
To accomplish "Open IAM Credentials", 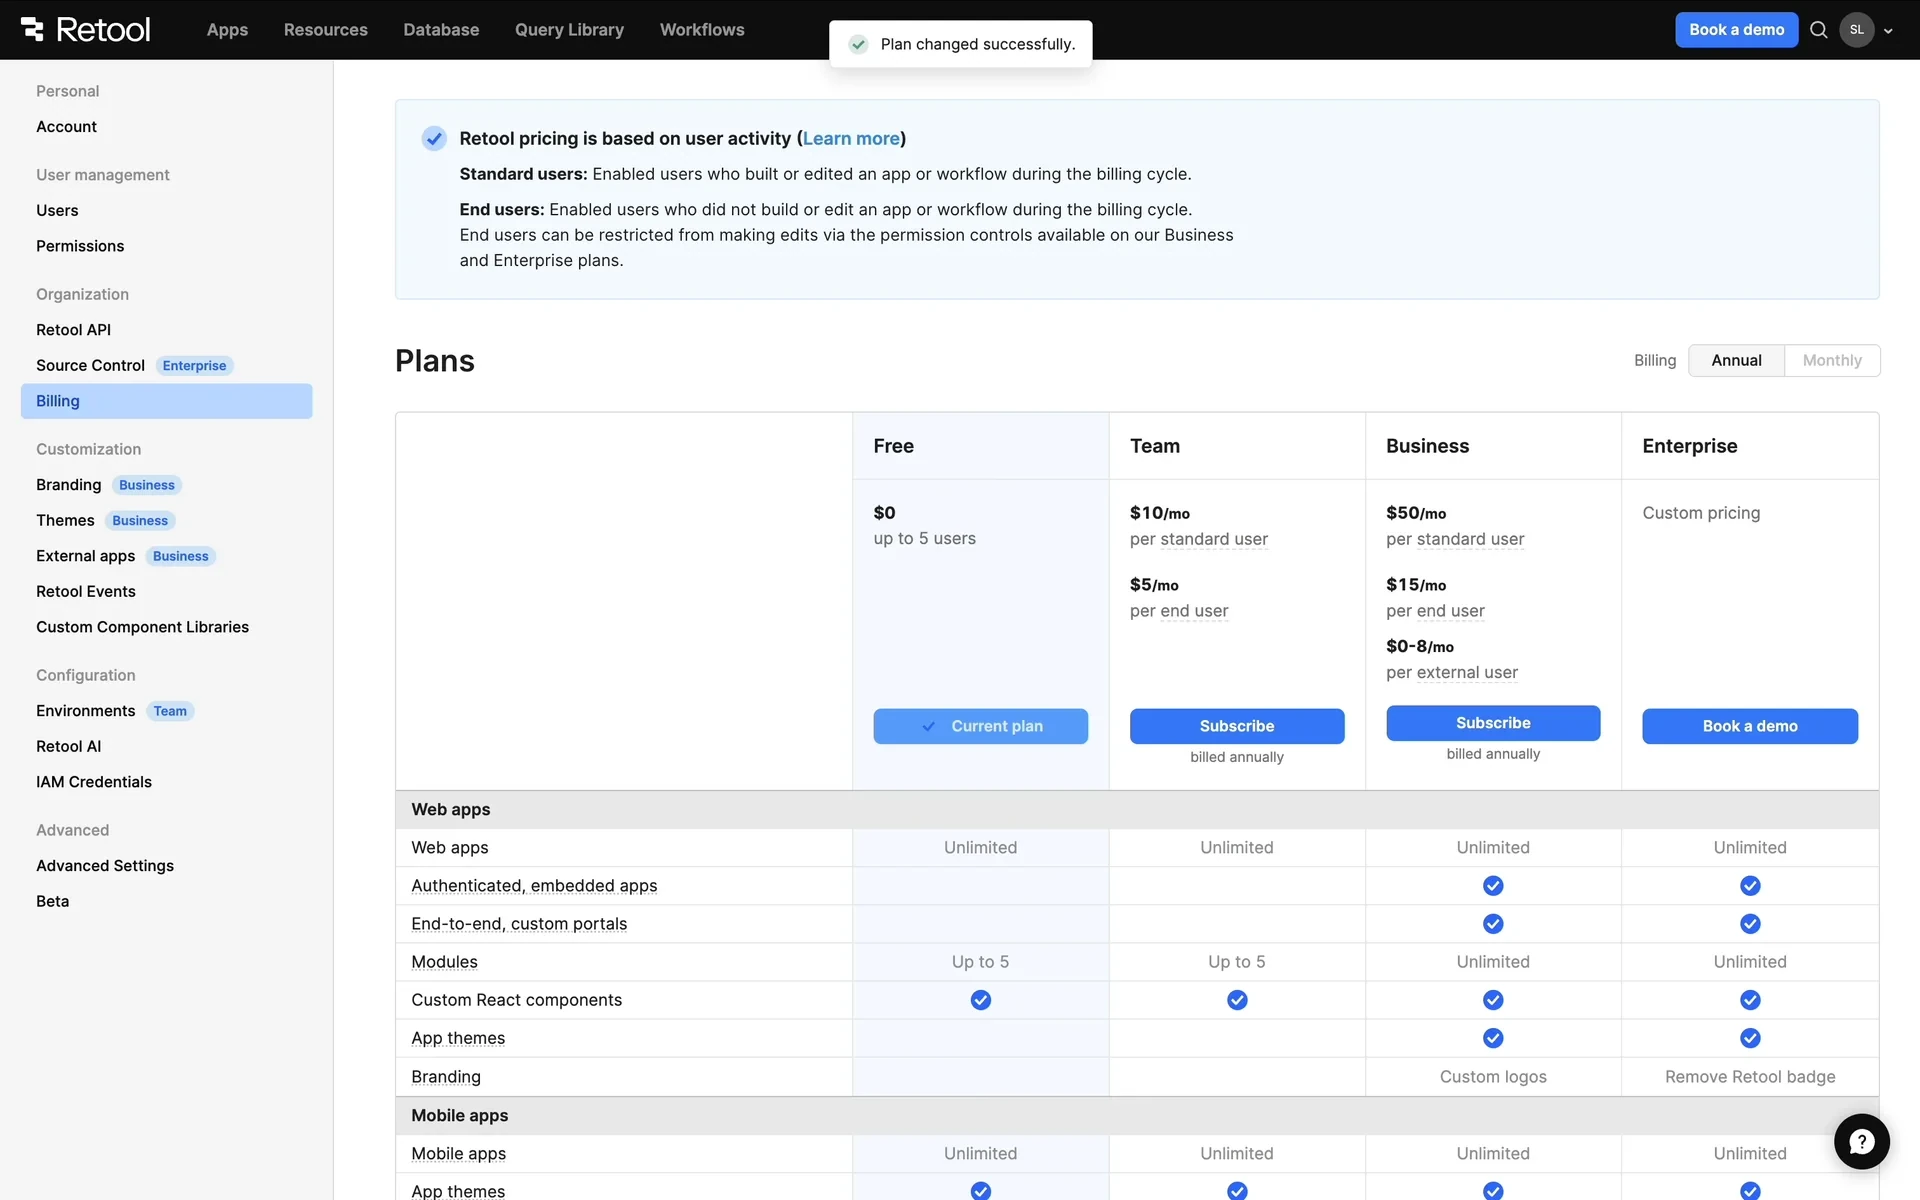I will tap(94, 782).
